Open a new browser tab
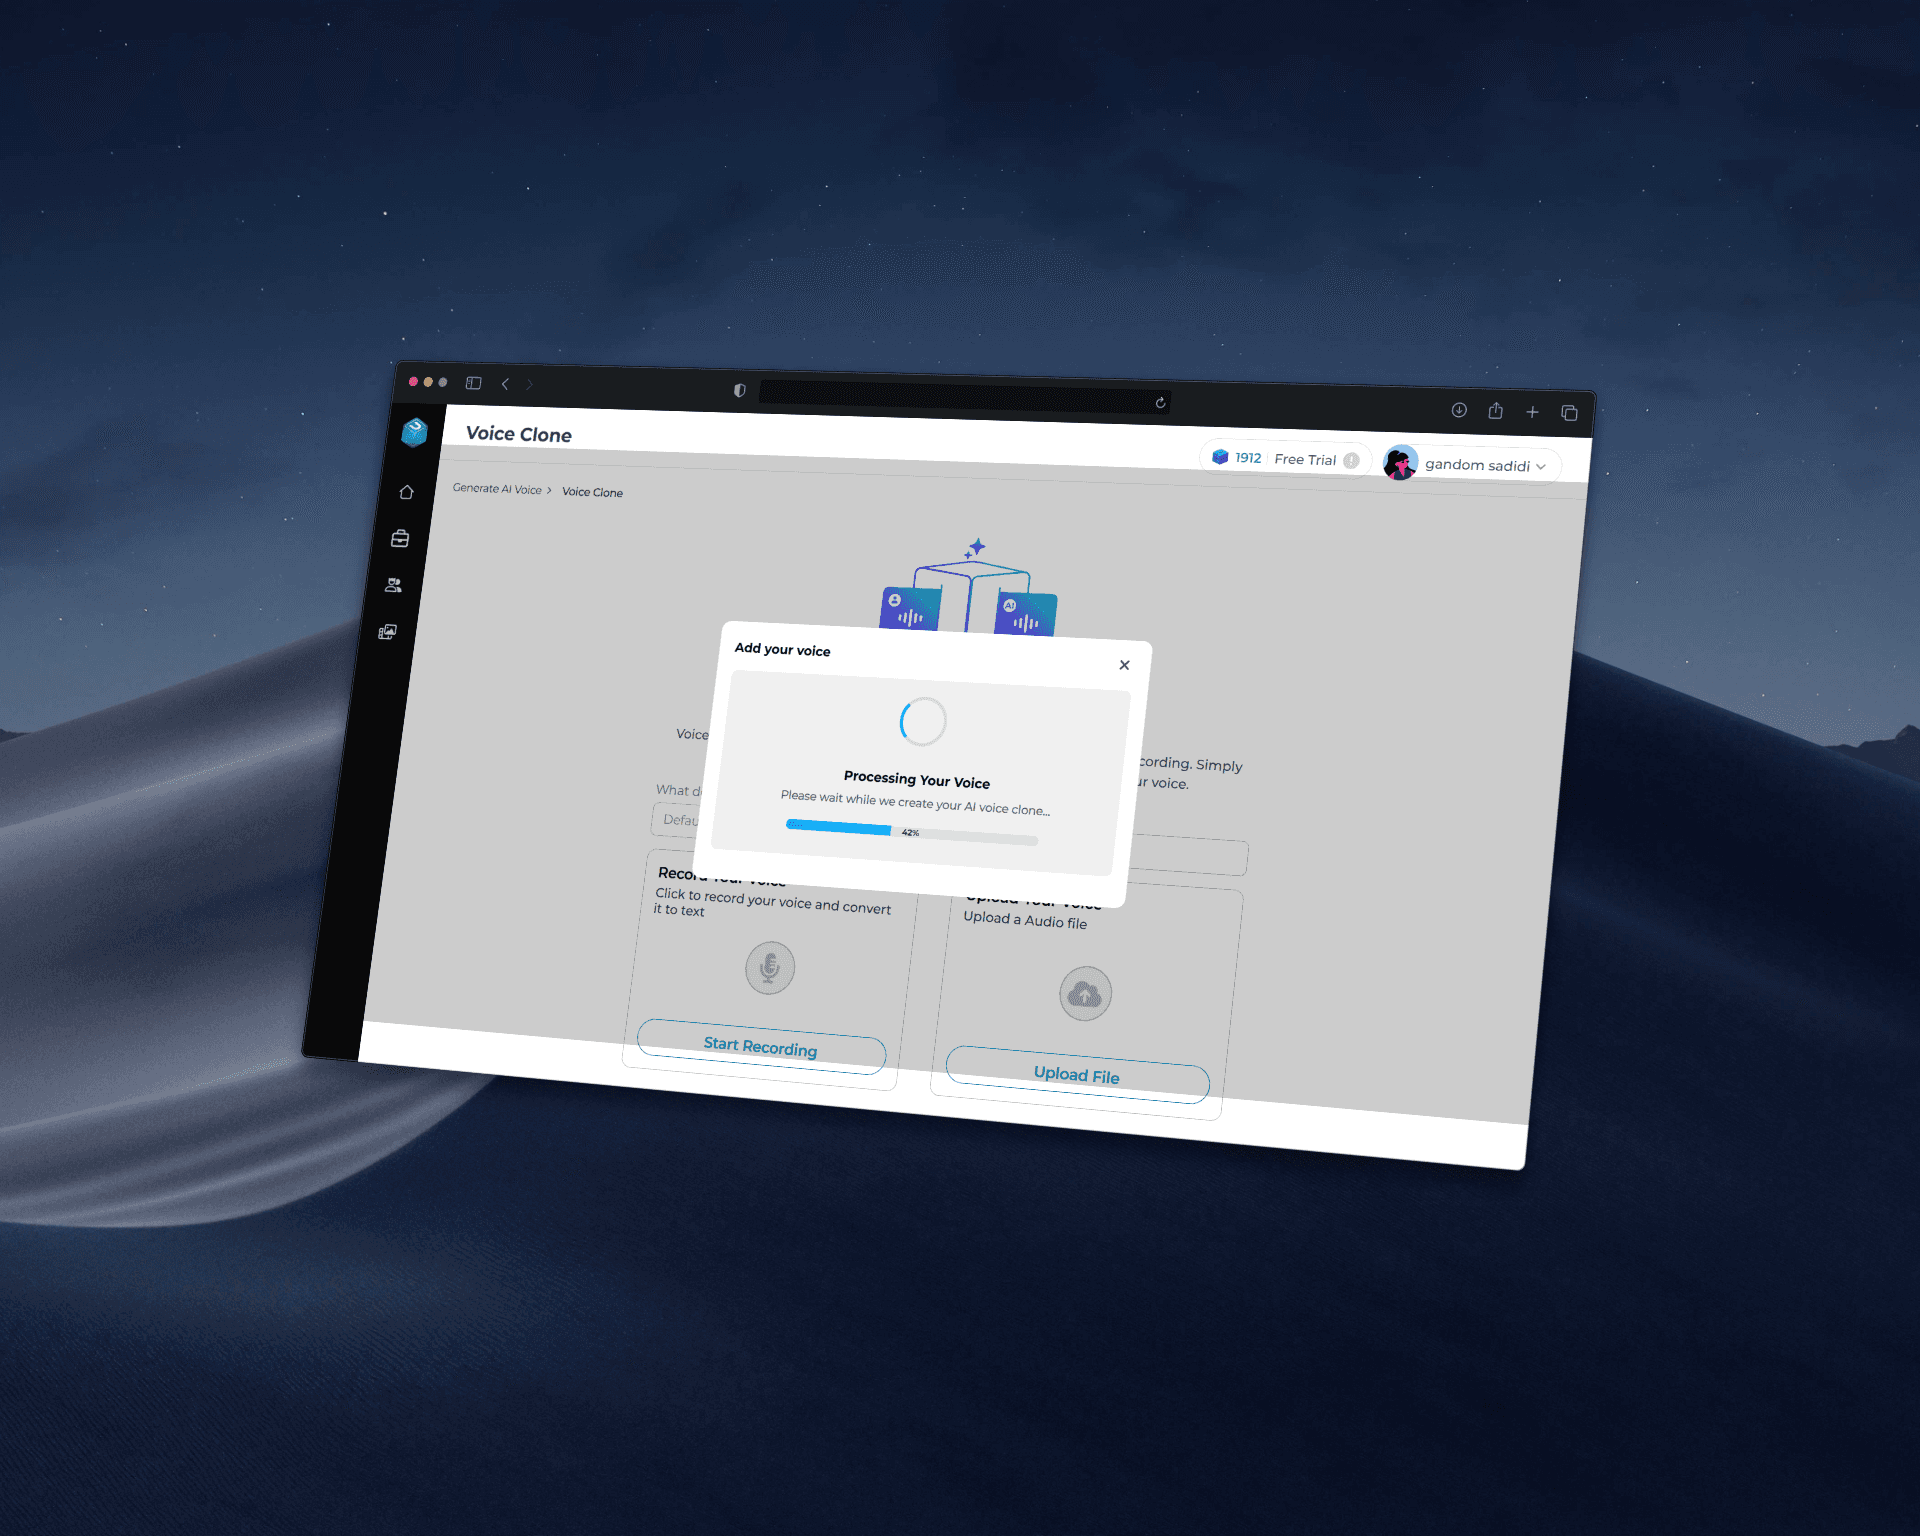 [1532, 412]
